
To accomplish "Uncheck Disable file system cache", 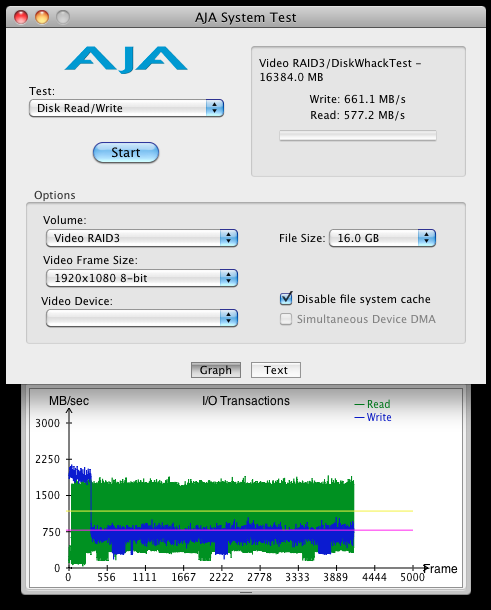I will point(286,298).
